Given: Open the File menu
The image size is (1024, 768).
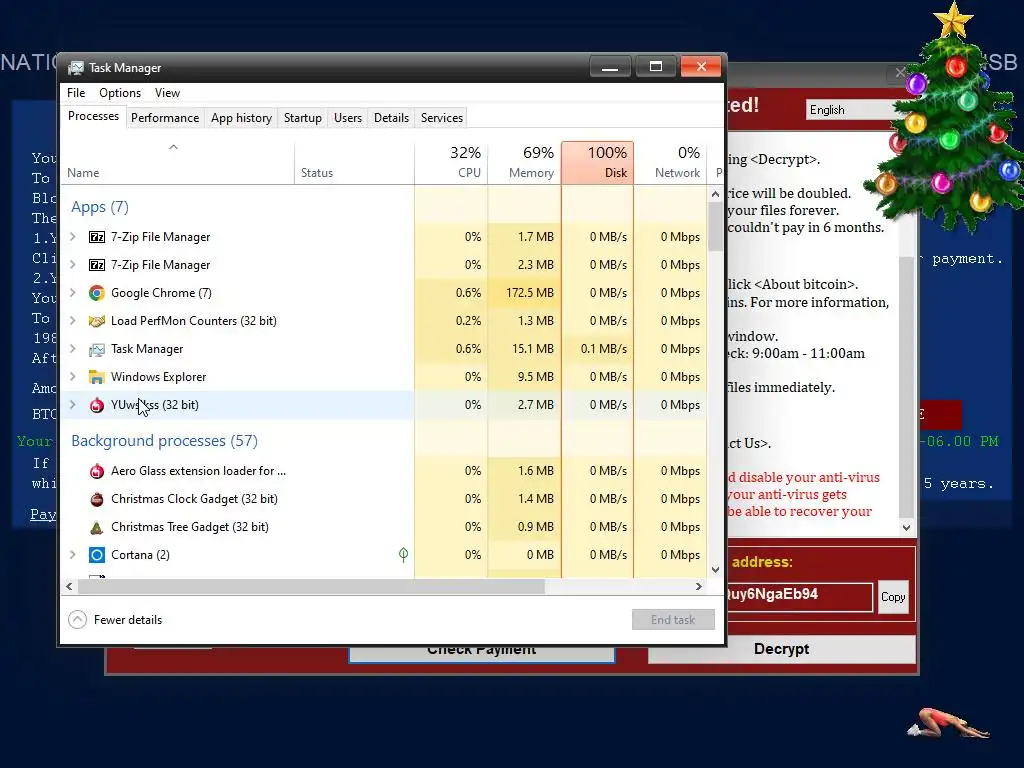Looking at the screenshot, I should click(x=76, y=93).
